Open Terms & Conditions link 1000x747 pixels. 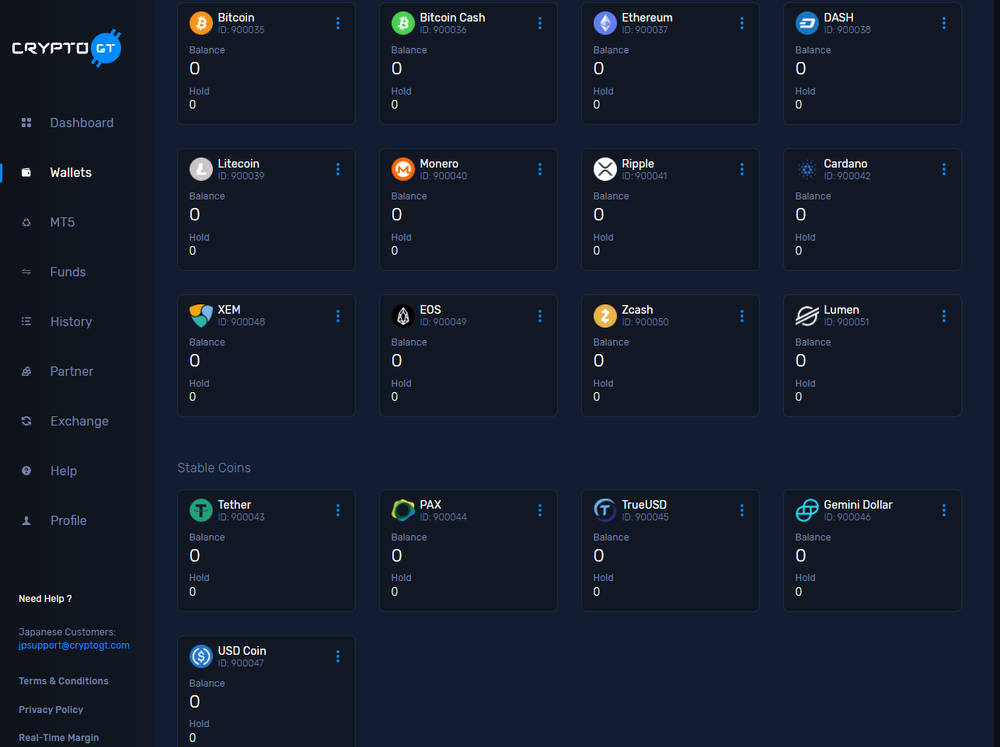point(63,681)
